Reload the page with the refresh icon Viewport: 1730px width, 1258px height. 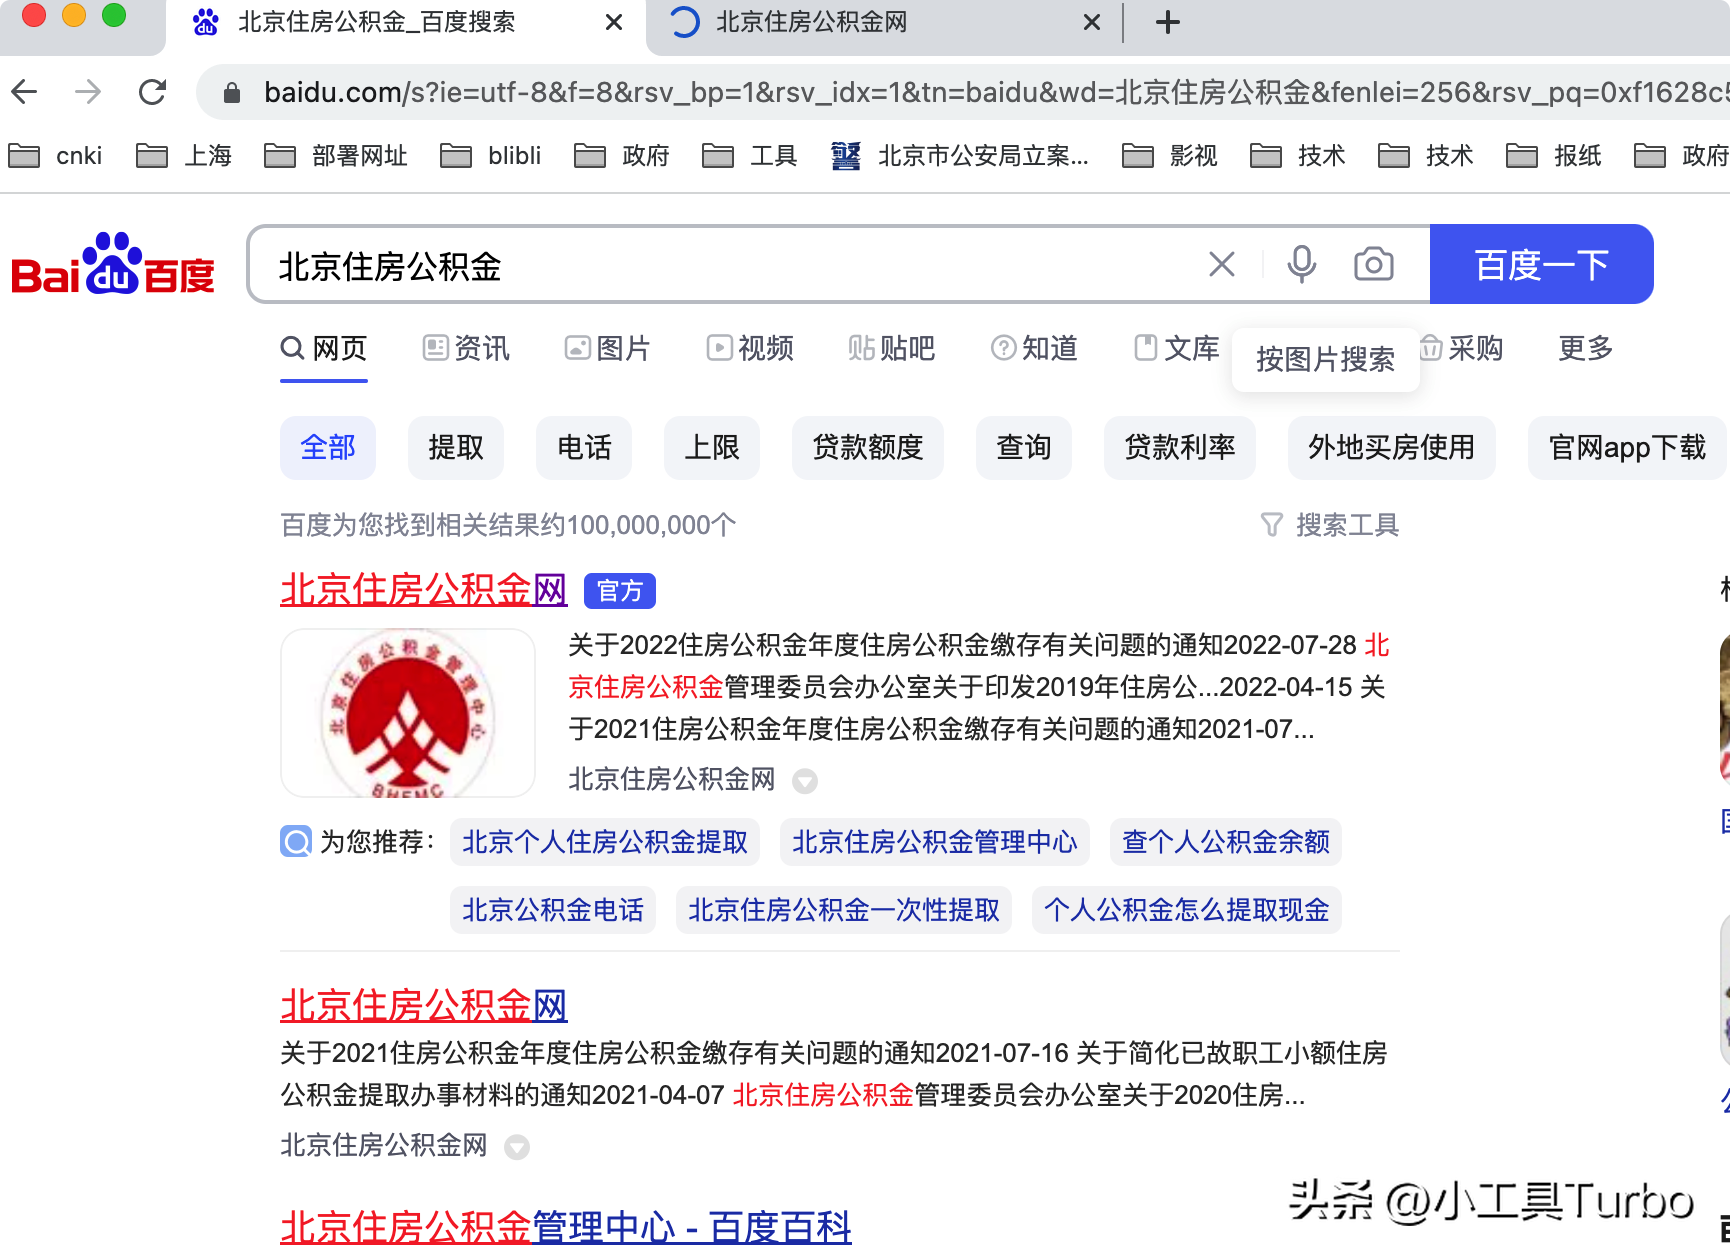coord(152,92)
